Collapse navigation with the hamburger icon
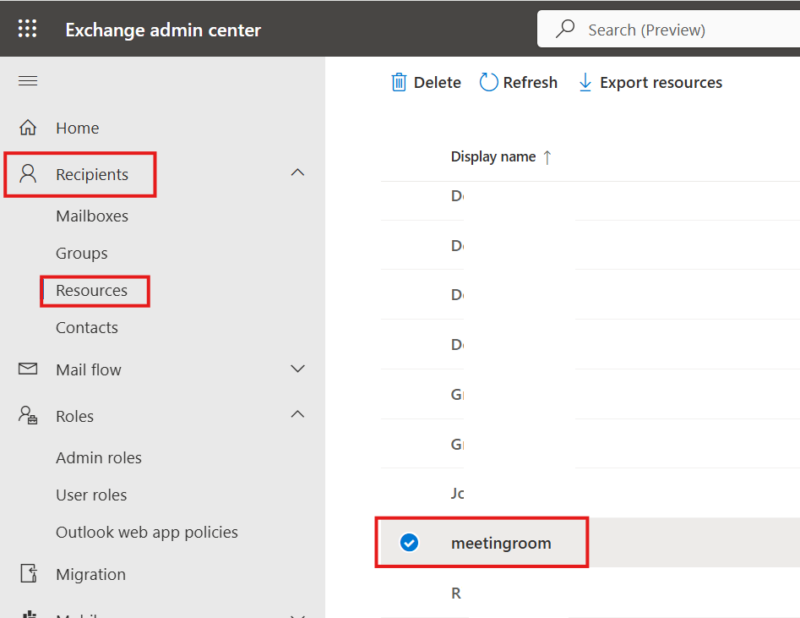Image resolution: width=800 pixels, height=618 pixels. 28,81
